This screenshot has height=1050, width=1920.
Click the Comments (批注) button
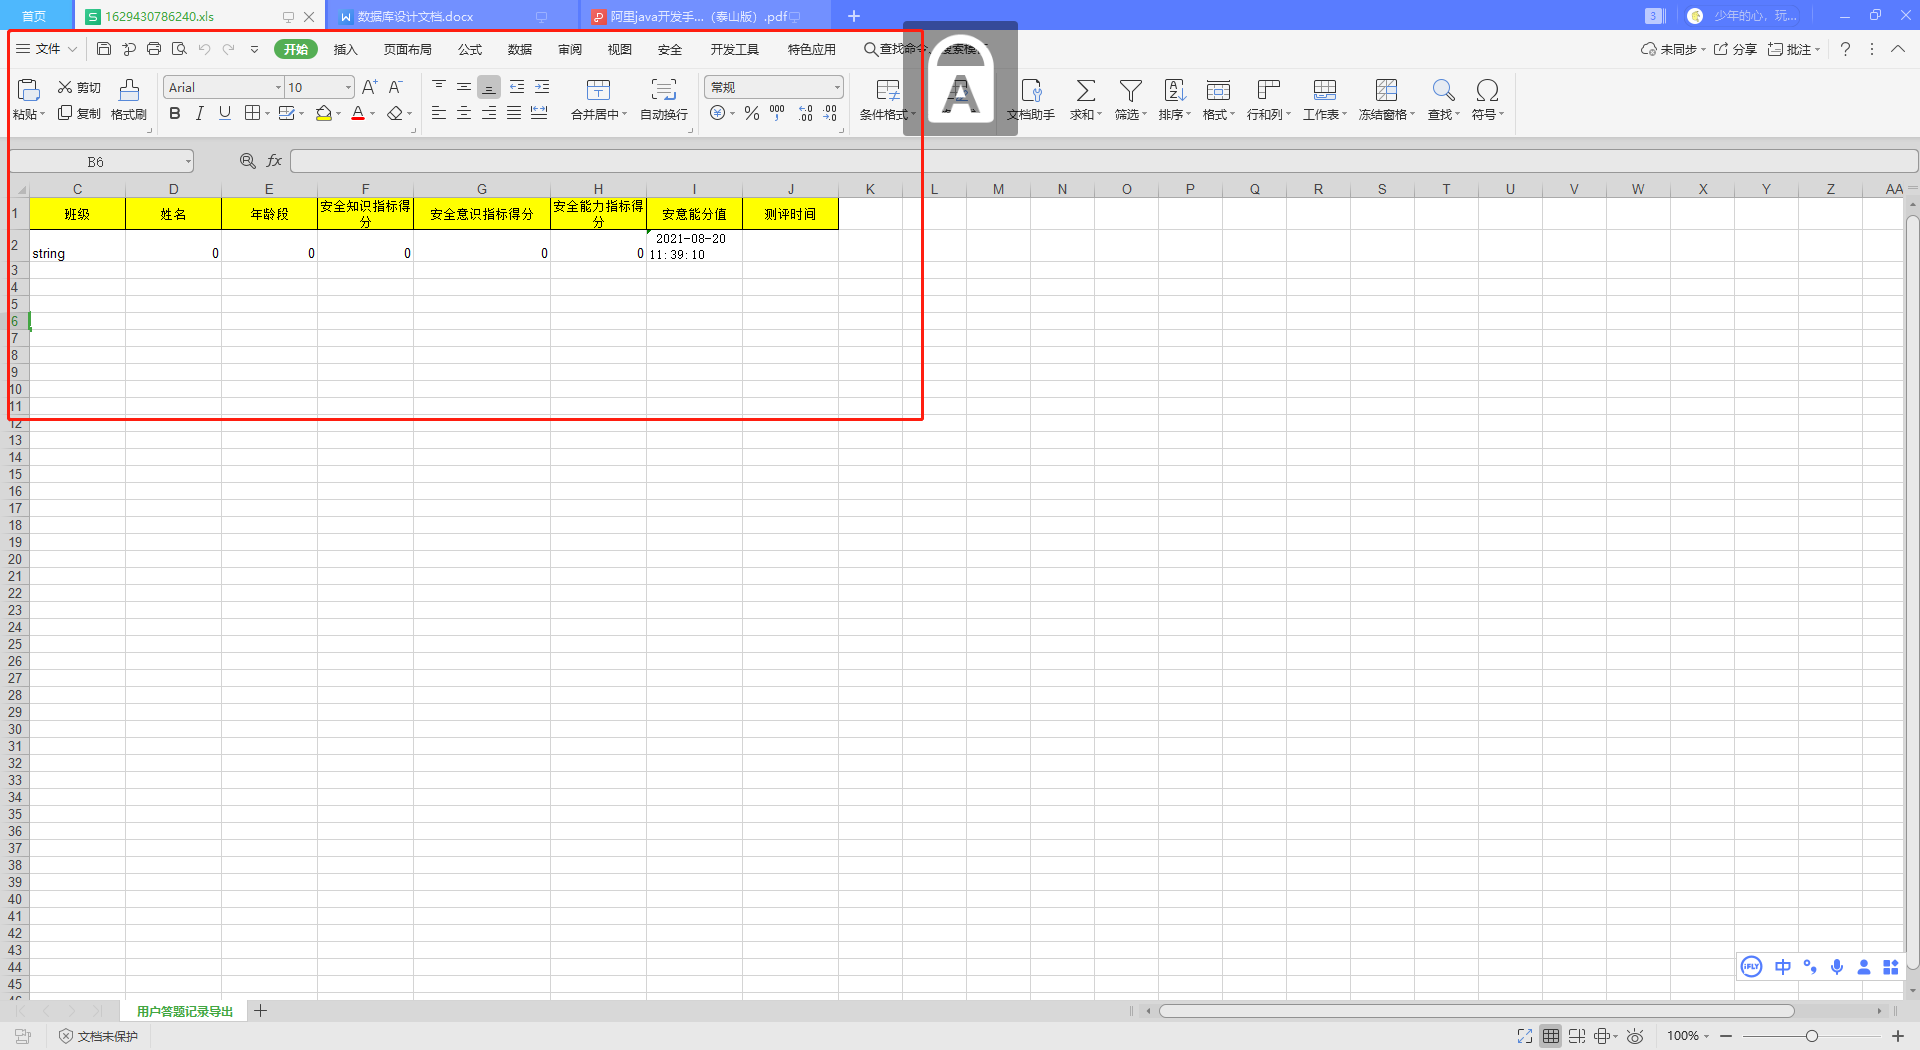(1794, 49)
